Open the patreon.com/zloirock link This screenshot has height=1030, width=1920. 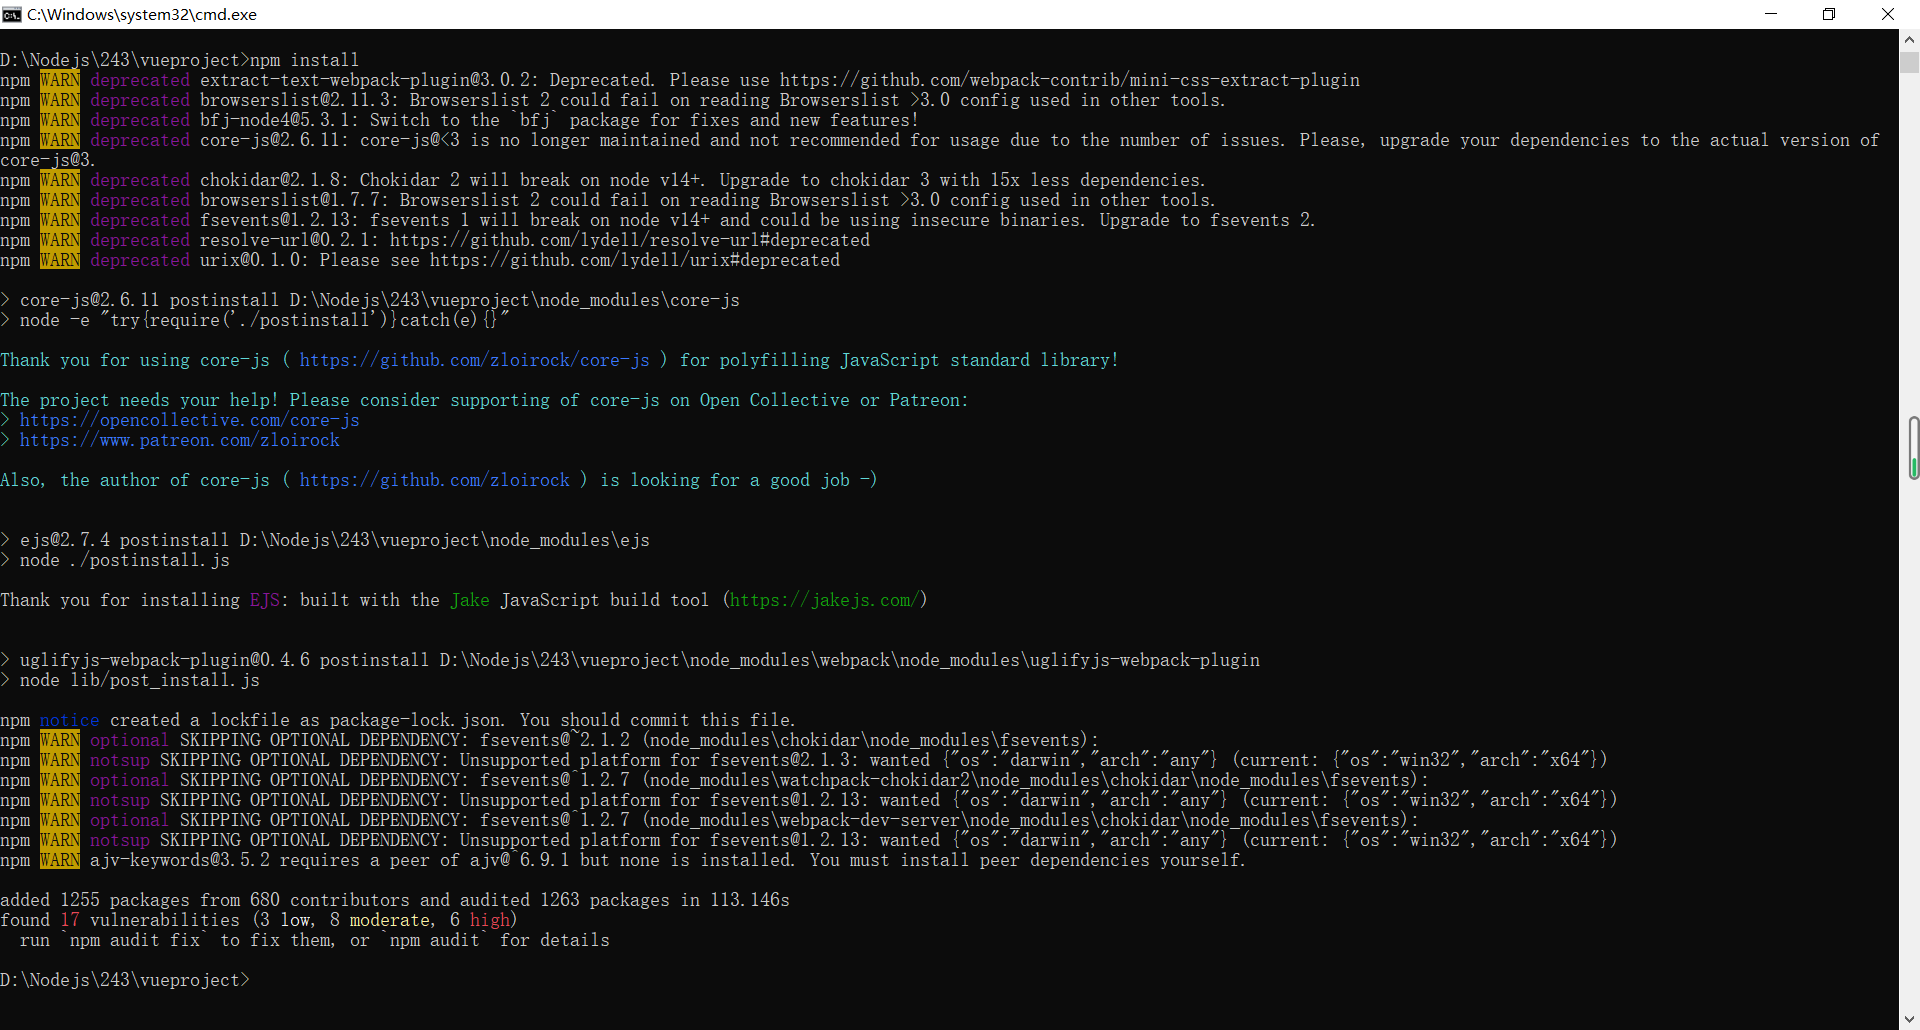click(x=180, y=440)
